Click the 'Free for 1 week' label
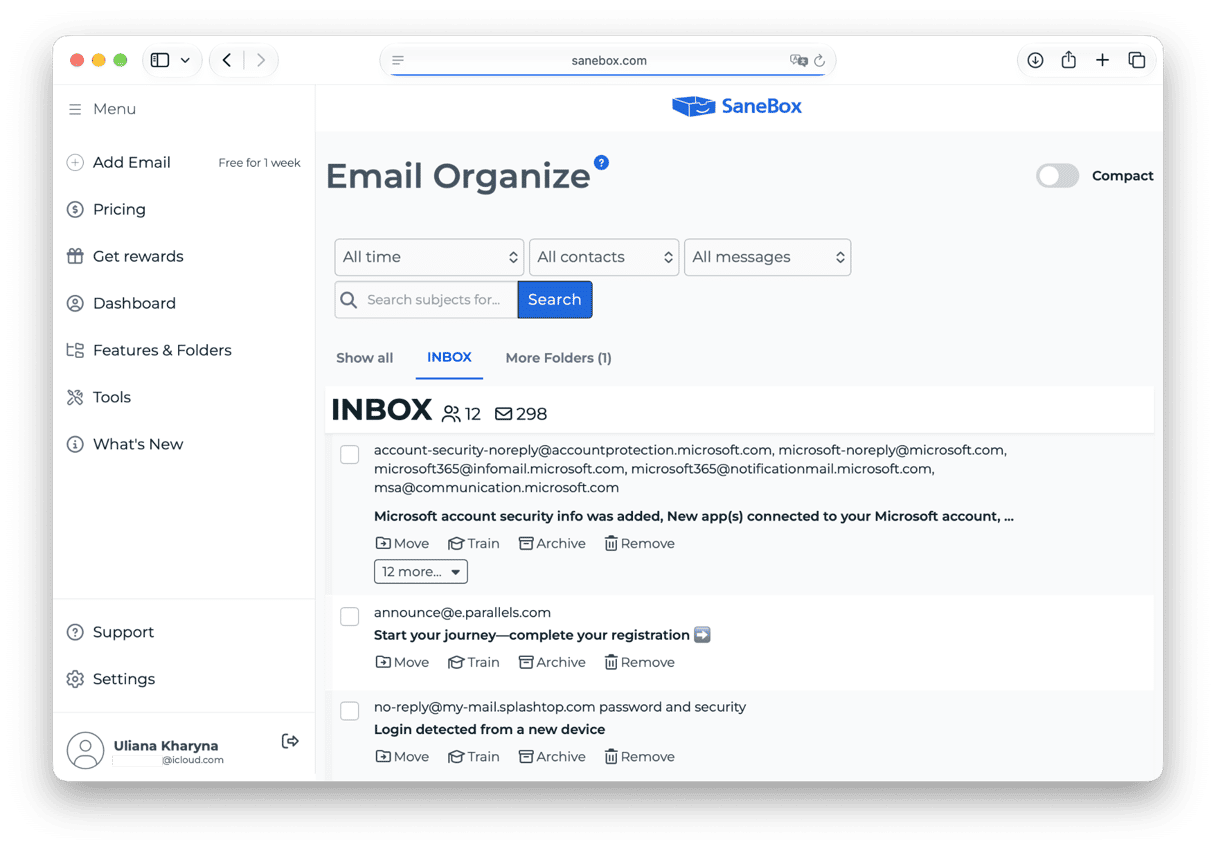The width and height of the screenshot is (1216, 851). point(259,163)
